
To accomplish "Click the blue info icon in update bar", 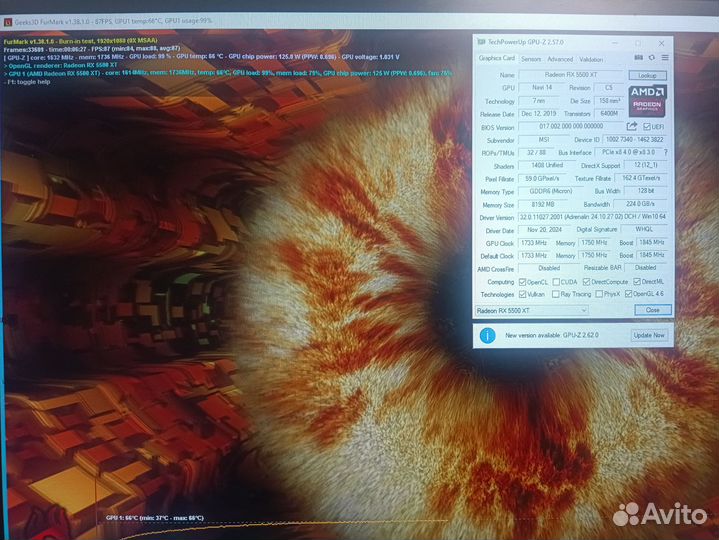I will (487, 336).
